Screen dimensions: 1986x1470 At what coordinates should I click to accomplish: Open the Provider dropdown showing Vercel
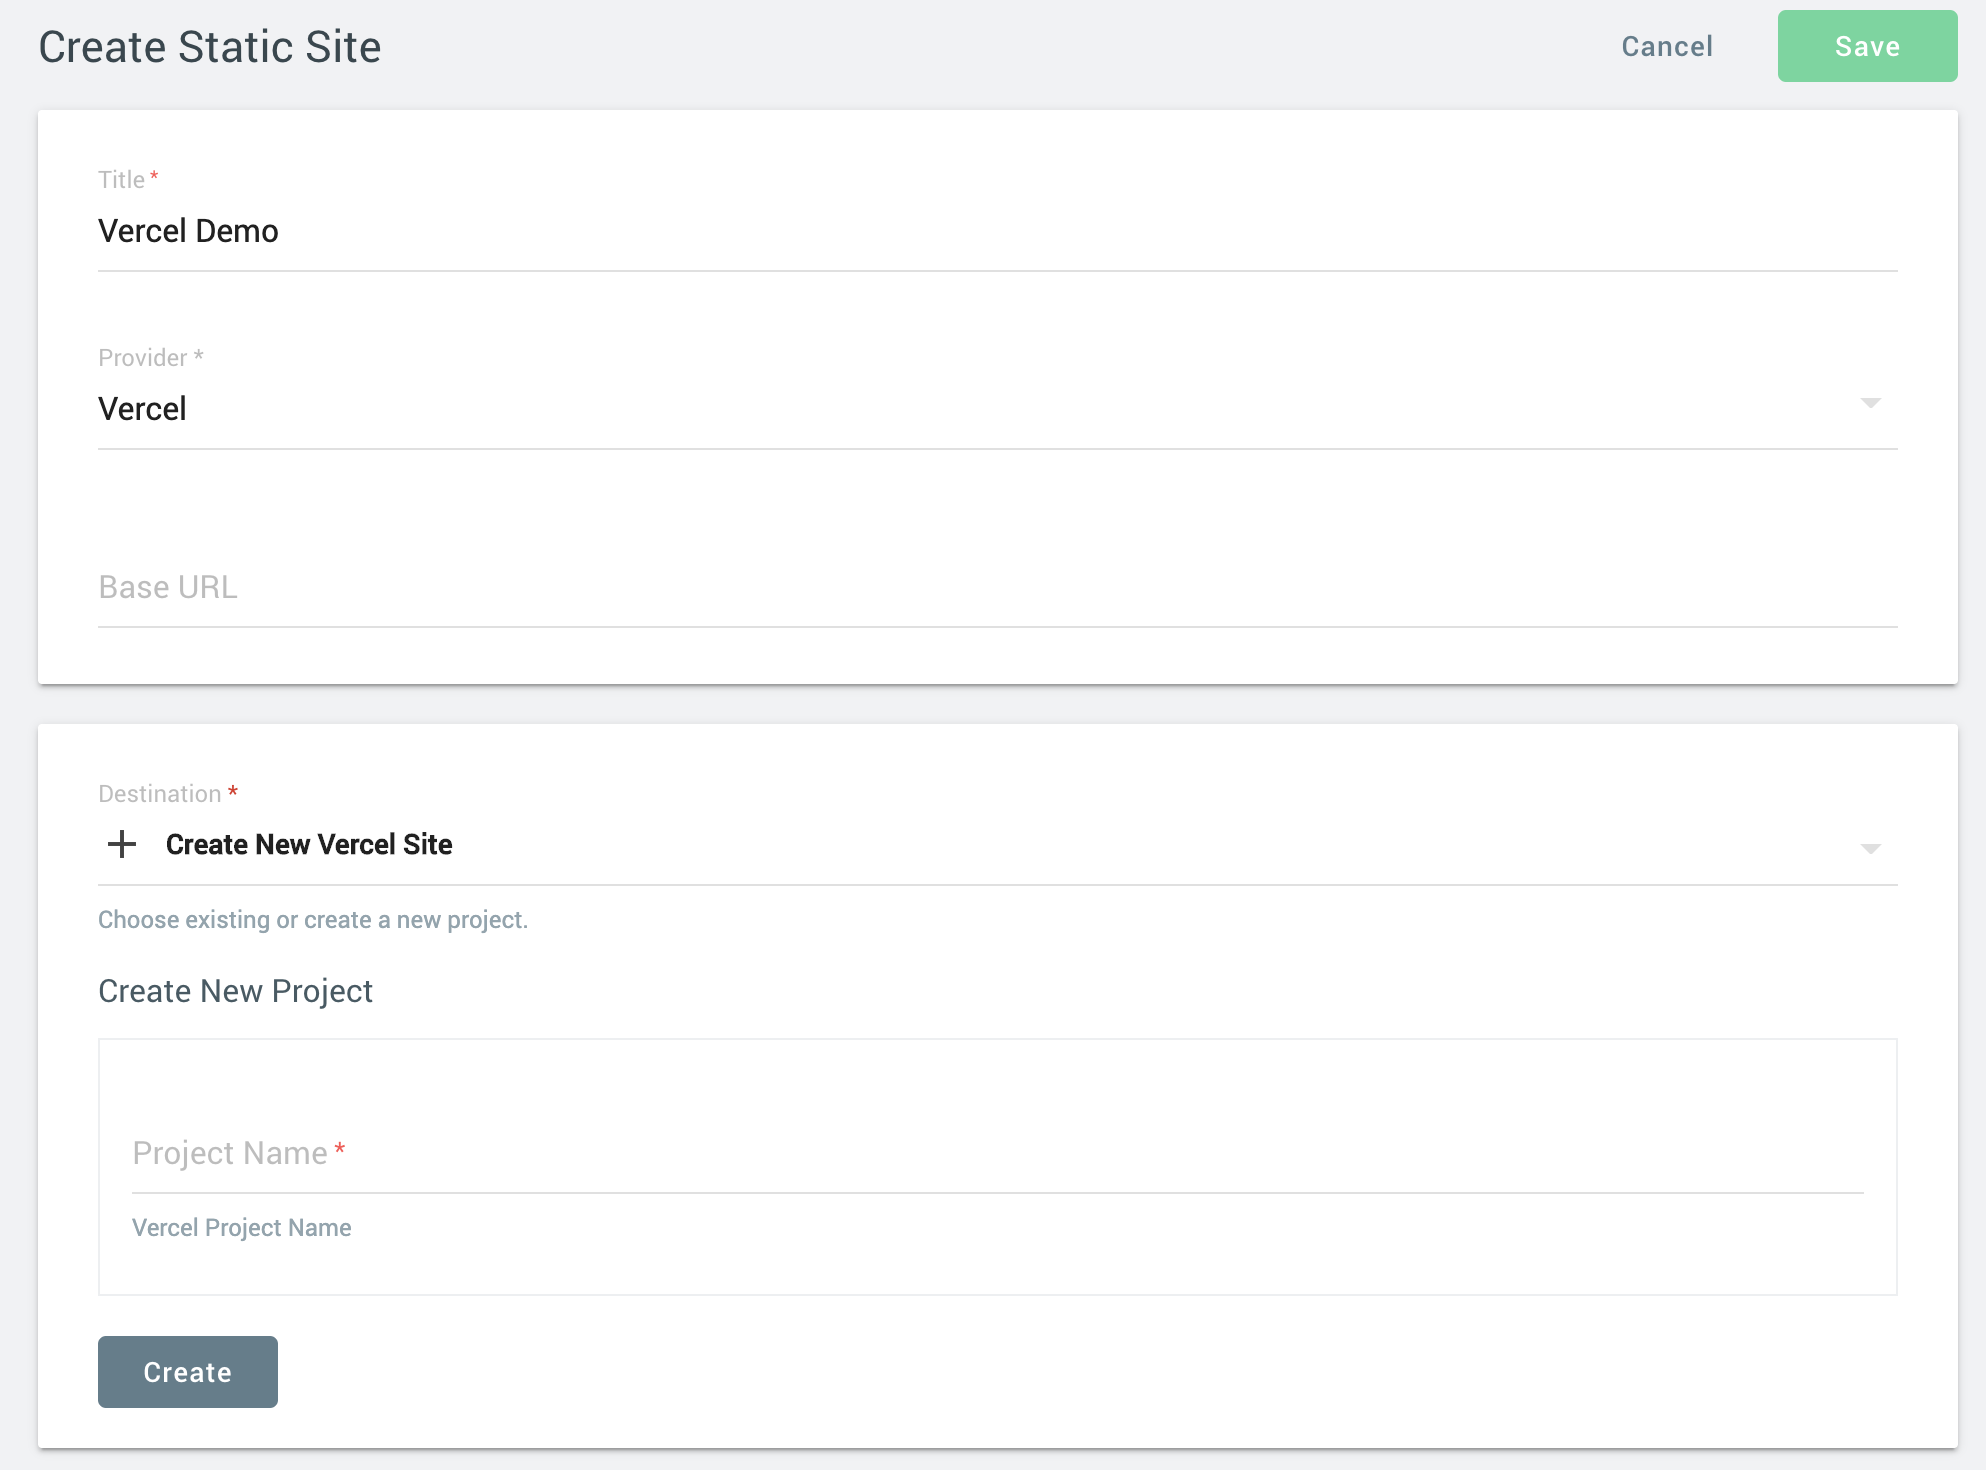(x=997, y=409)
